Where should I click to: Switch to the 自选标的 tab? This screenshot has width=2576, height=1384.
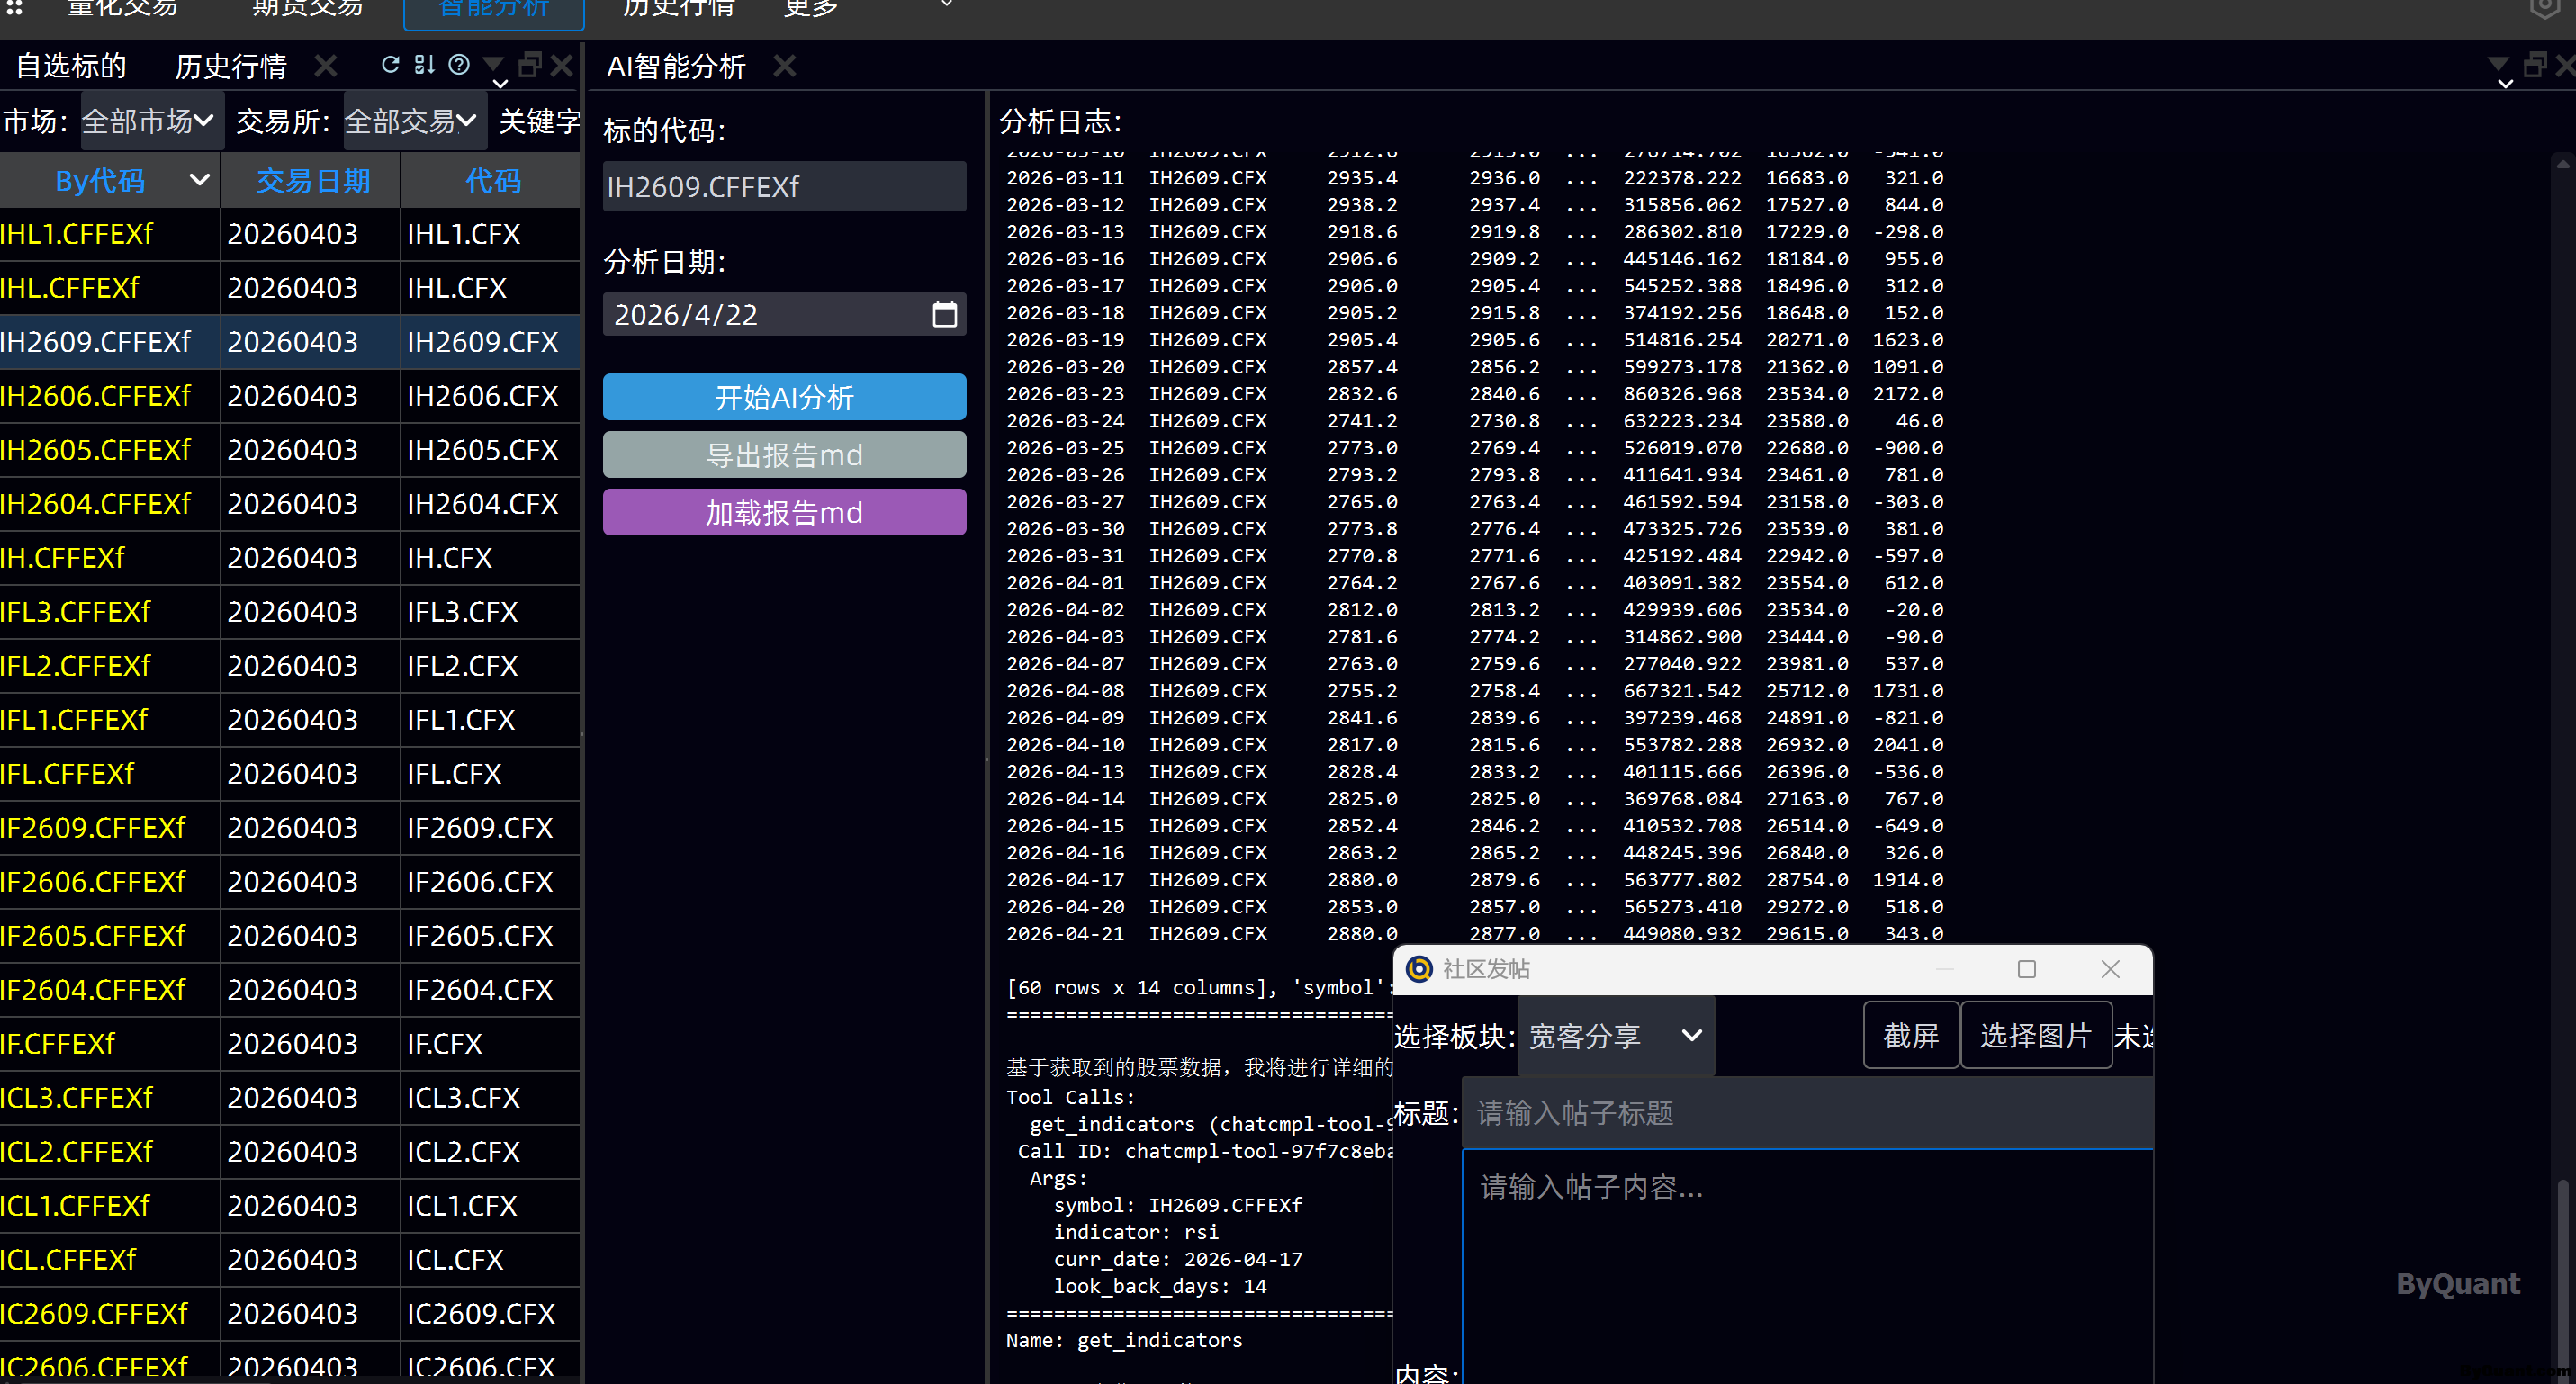point(71,66)
